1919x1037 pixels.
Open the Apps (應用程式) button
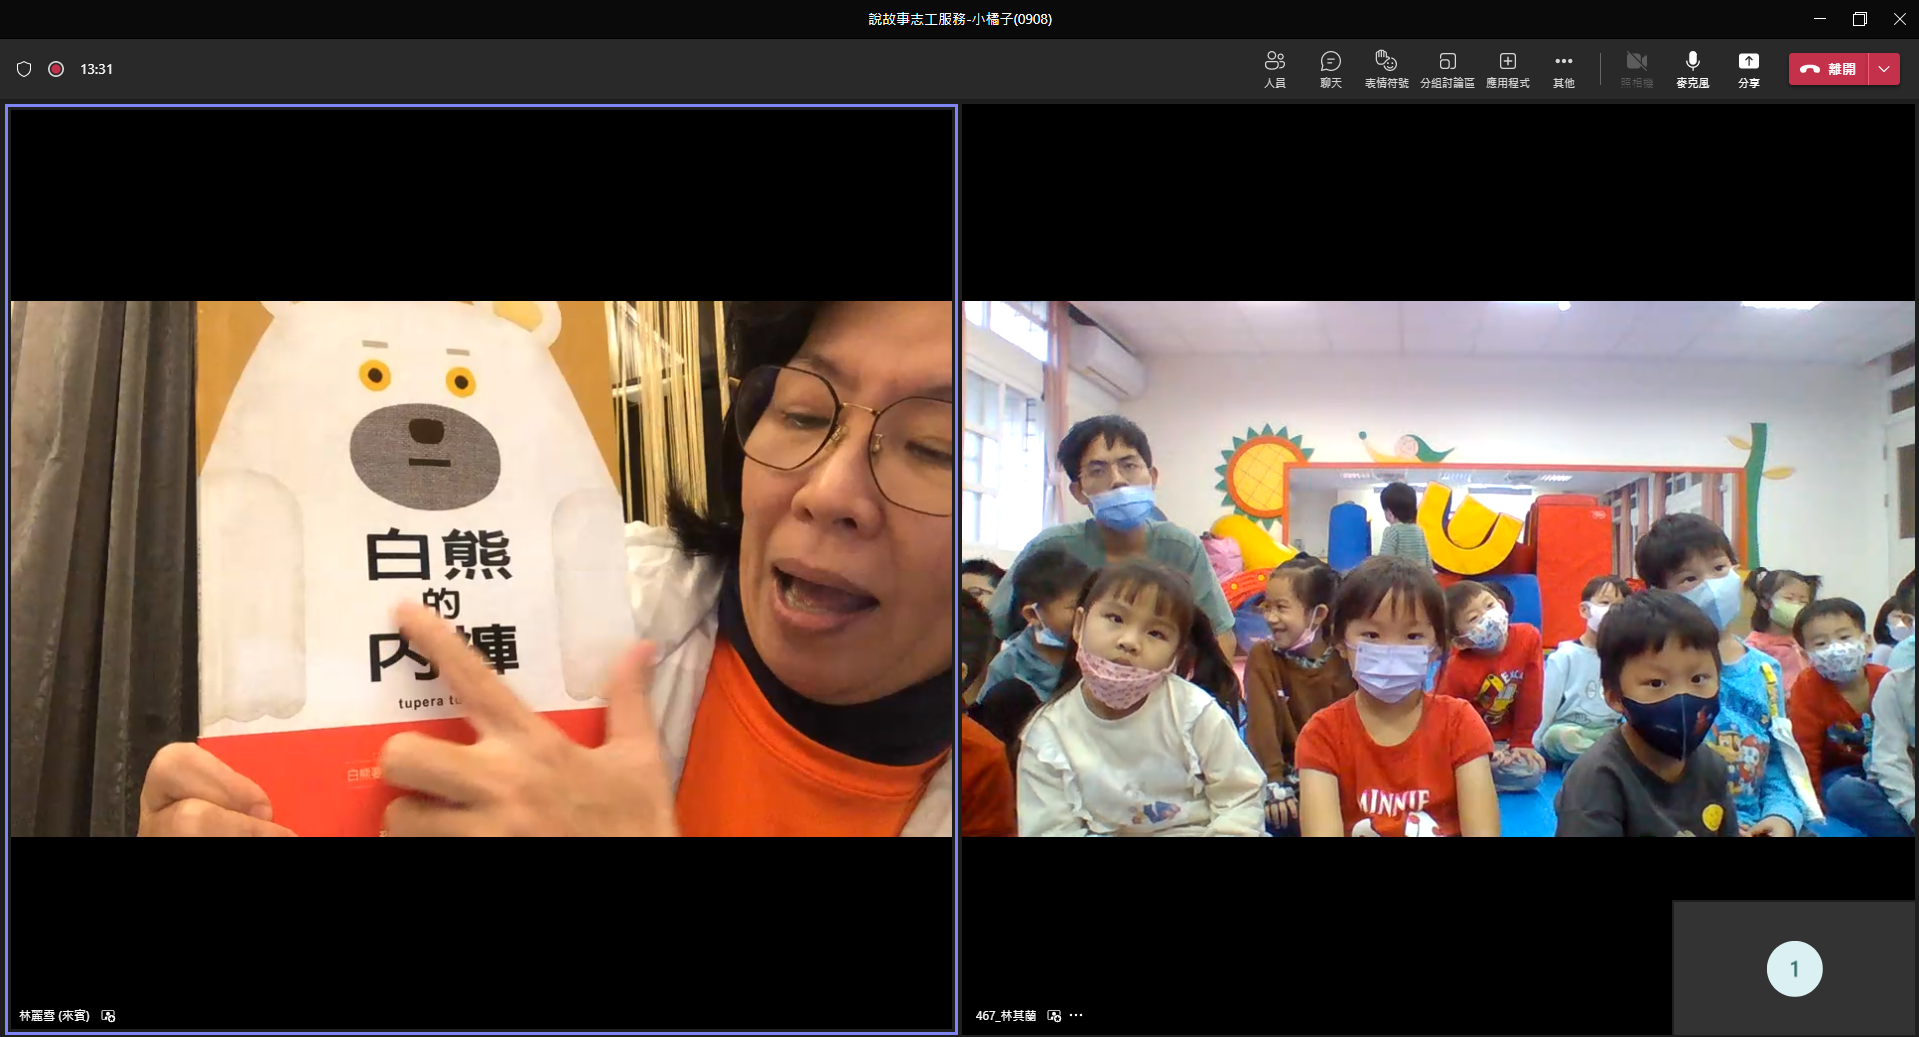click(x=1507, y=69)
